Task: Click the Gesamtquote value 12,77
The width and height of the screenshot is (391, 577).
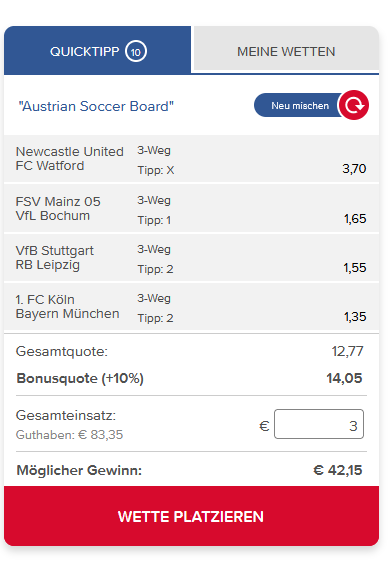Action: [x=347, y=351]
